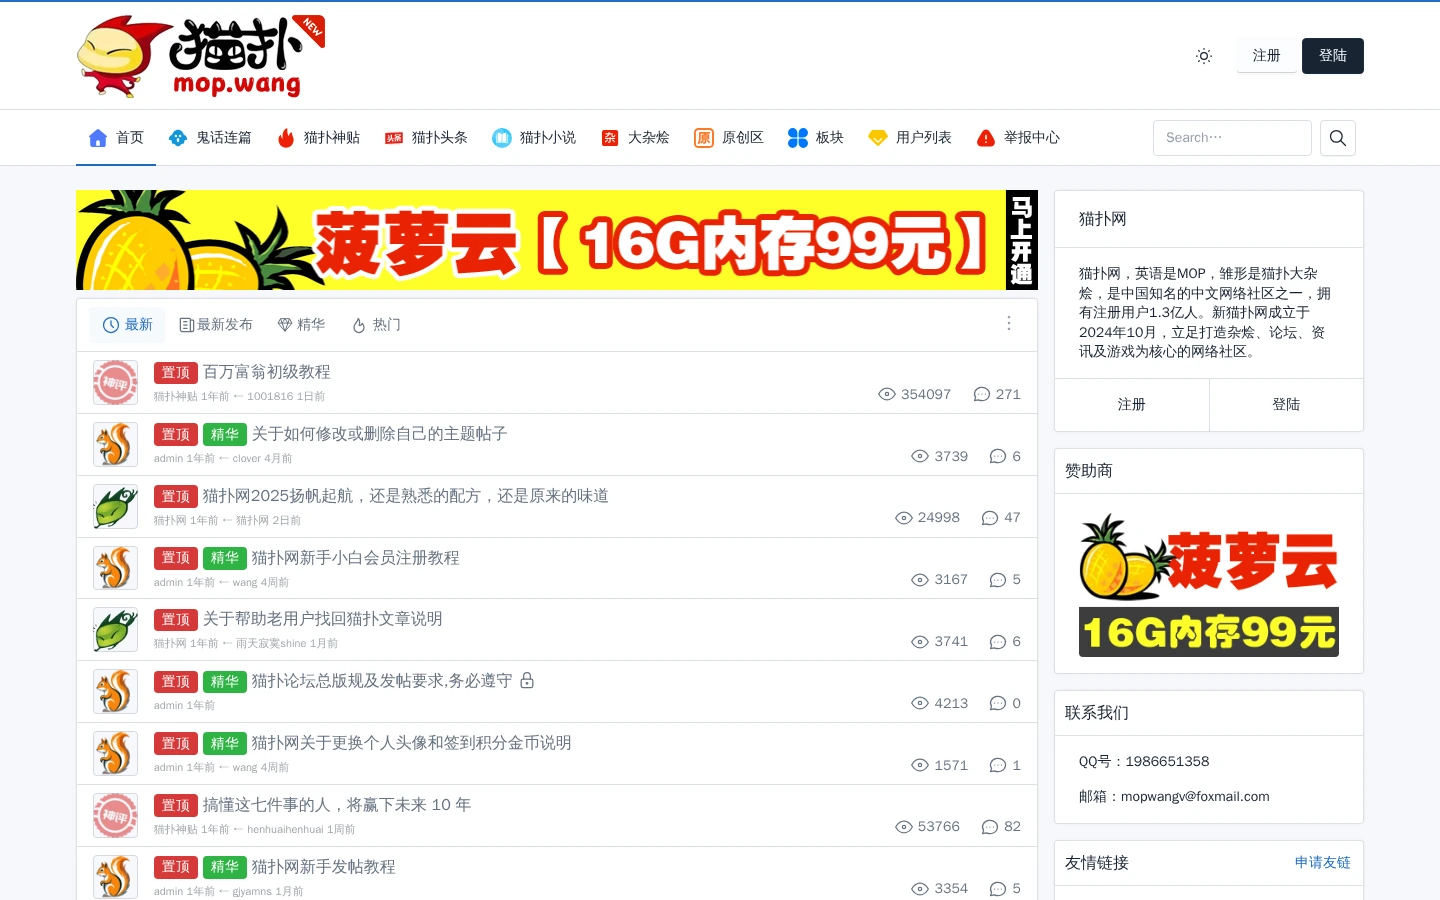Click view count eye icon showing 354097
Screen dimensions: 1440x900
click(887, 394)
